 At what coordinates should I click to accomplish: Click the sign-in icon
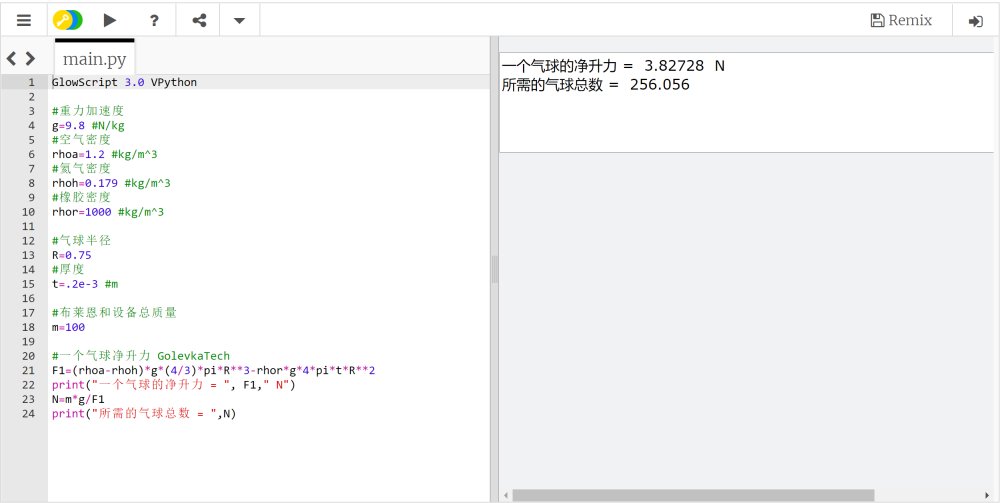975,21
